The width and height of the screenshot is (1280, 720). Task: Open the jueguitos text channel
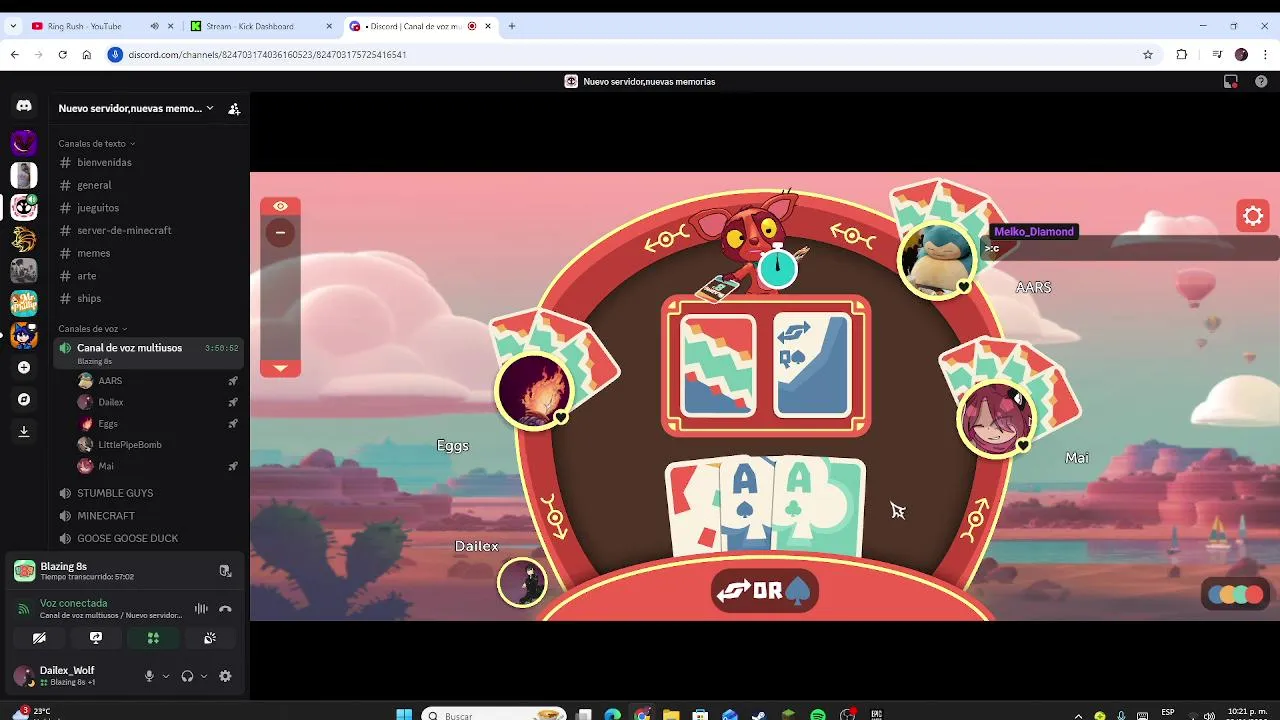point(148,208)
